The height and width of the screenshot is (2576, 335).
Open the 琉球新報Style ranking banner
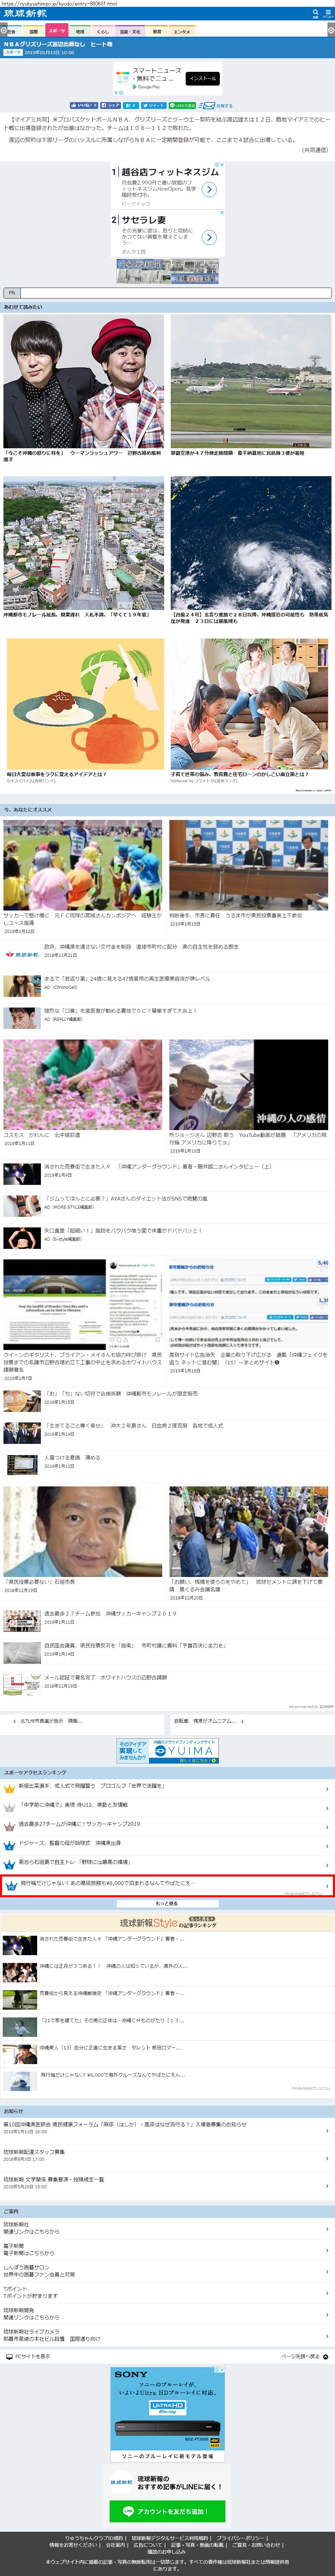(x=167, y=1922)
